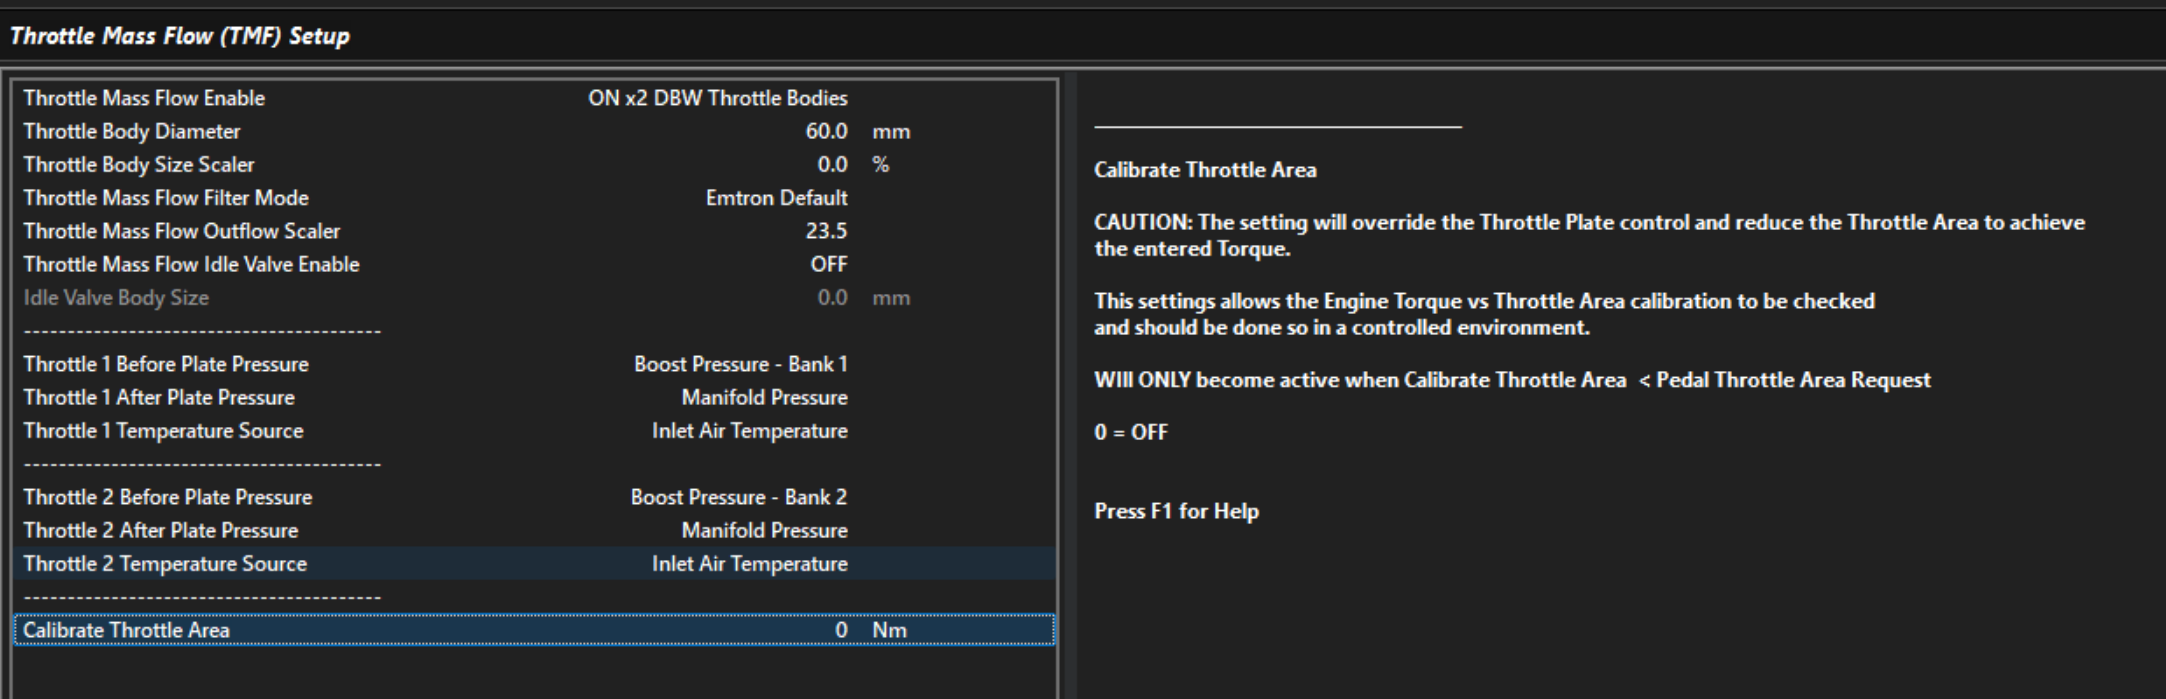Click the Throttle Mass Flow (TMF) Setup title
This screenshot has height=699, width=2166.
point(180,36)
